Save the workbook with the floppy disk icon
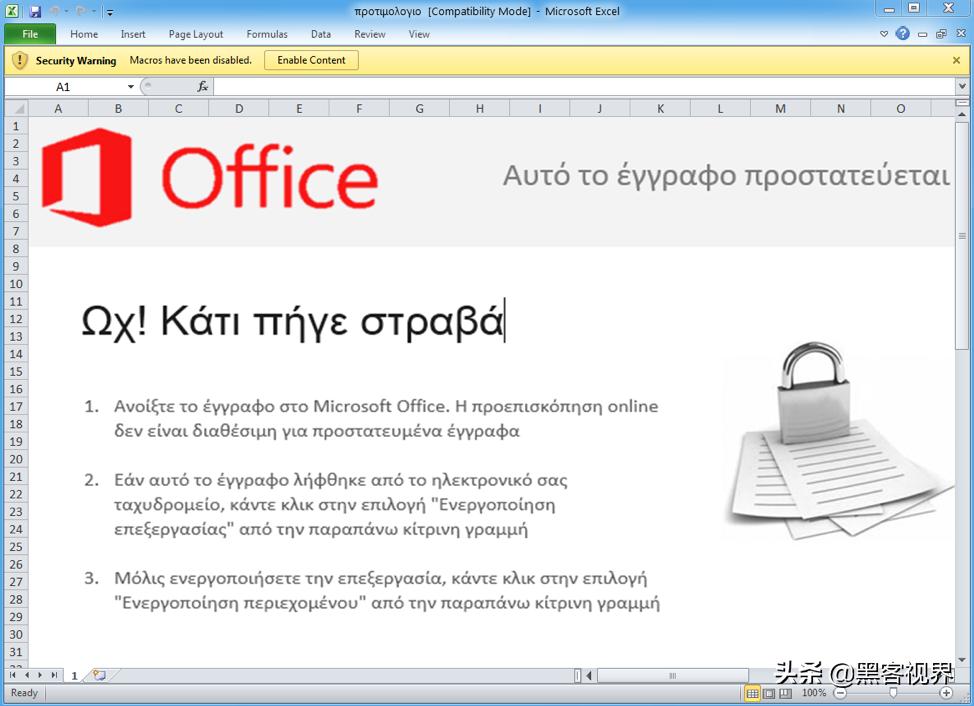 tap(35, 11)
